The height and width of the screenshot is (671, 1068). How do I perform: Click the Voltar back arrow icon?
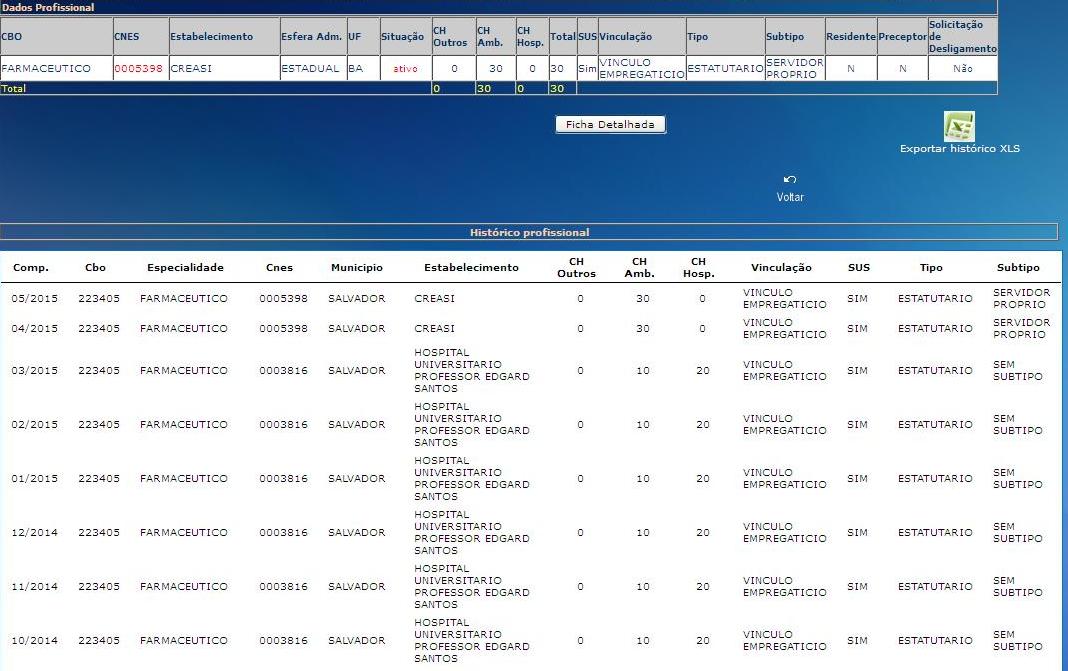pos(790,180)
